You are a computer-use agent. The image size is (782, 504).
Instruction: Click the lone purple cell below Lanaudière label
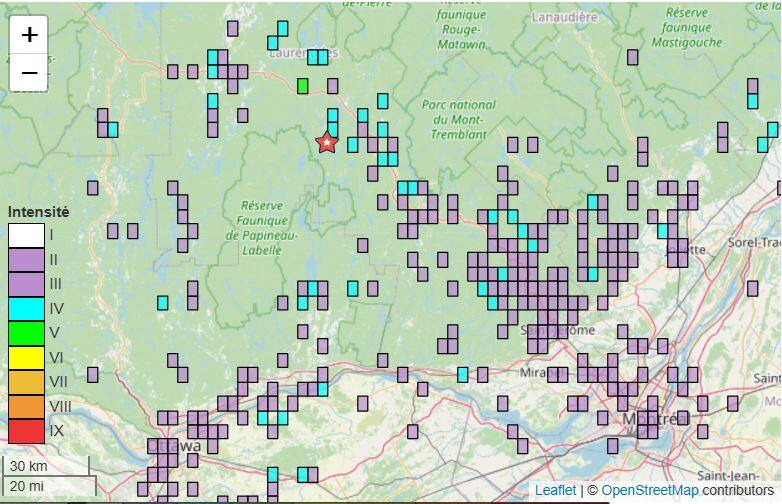tap(632, 58)
